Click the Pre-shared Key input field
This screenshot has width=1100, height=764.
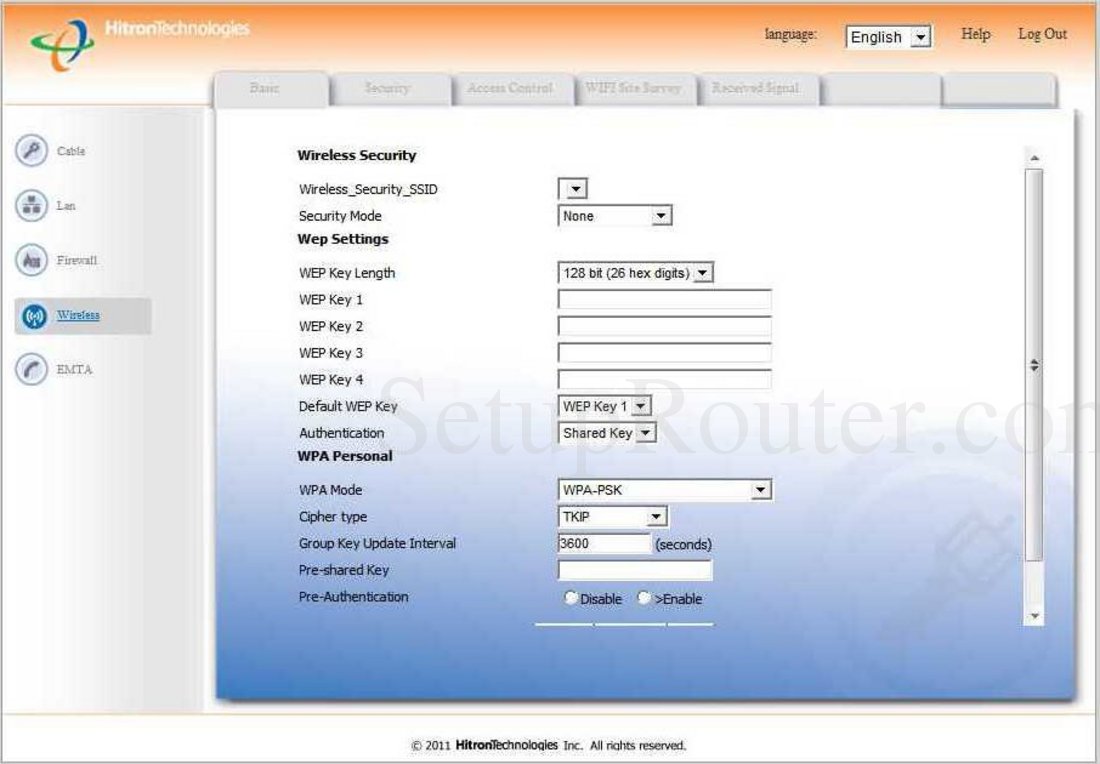(x=634, y=571)
